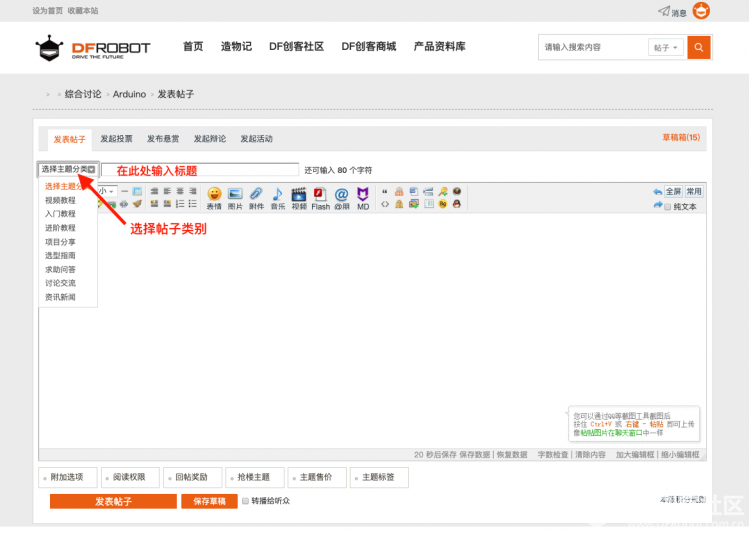Toggle the 纯文本 plain text checkbox
Screen dimensions: 749x533
click(x=668, y=207)
